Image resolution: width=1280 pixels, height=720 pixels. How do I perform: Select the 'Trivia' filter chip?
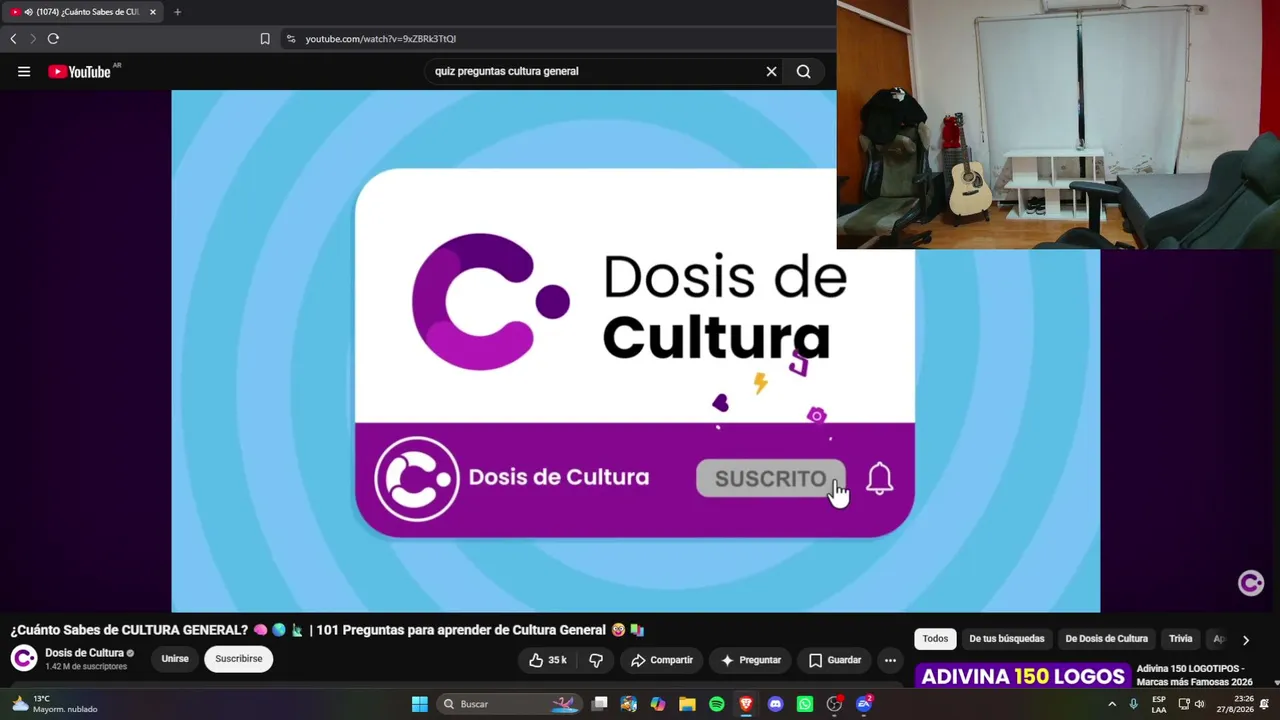tap(1181, 639)
